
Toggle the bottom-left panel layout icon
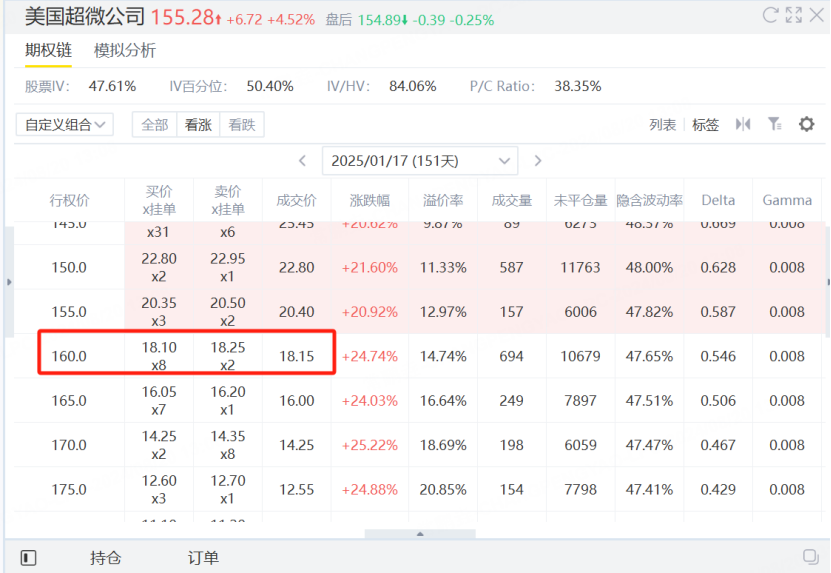coord(28,558)
